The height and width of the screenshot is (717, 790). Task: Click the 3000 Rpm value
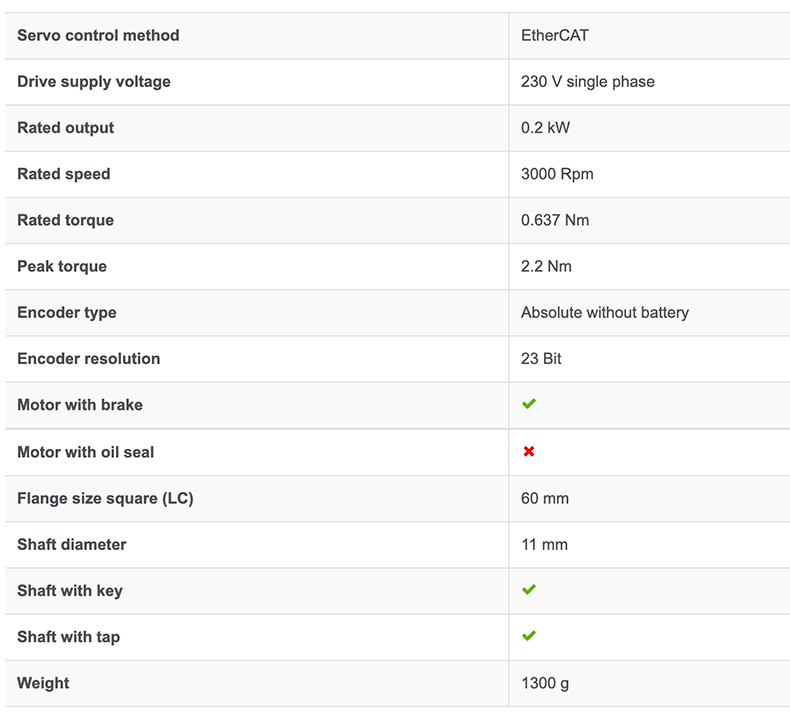click(x=557, y=173)
